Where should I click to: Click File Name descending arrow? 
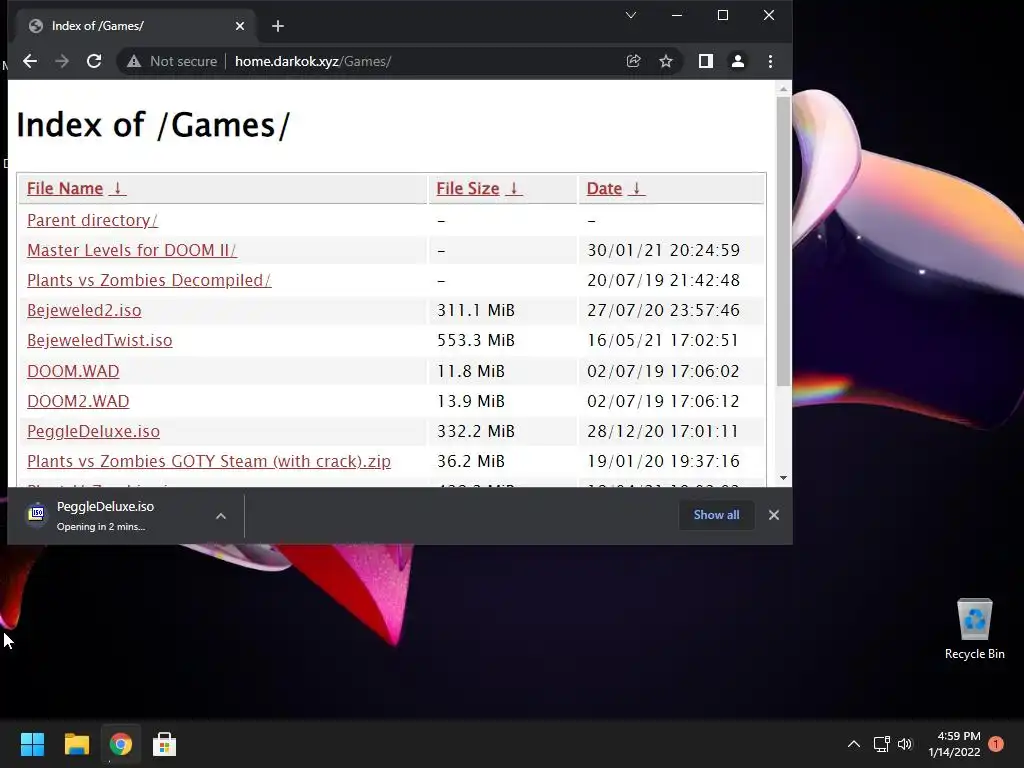118,189
